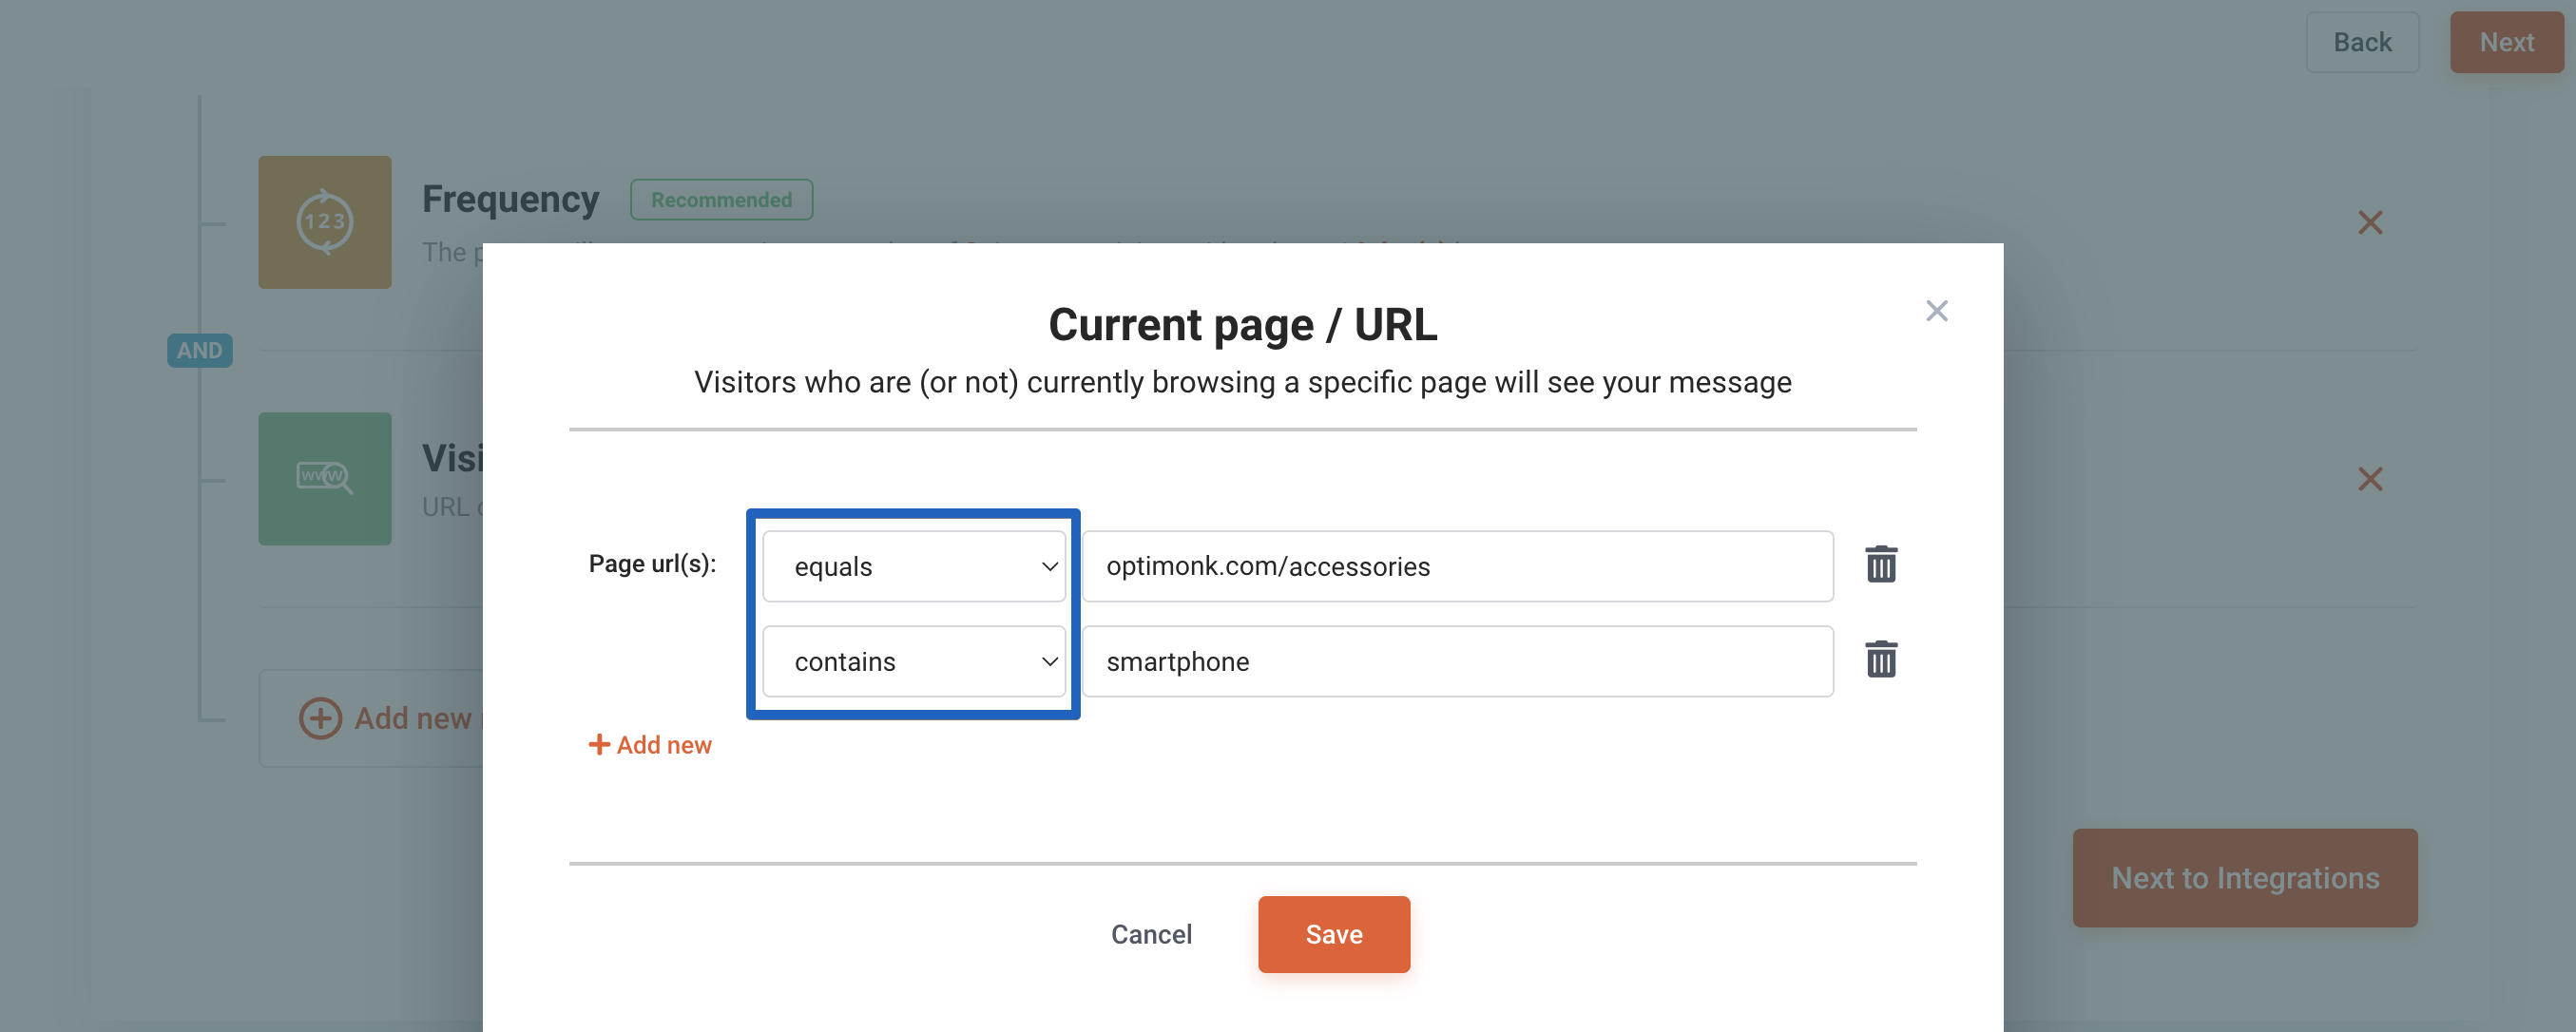
Task: Close the Current page / URL dialog
Action: (1937, 310)
